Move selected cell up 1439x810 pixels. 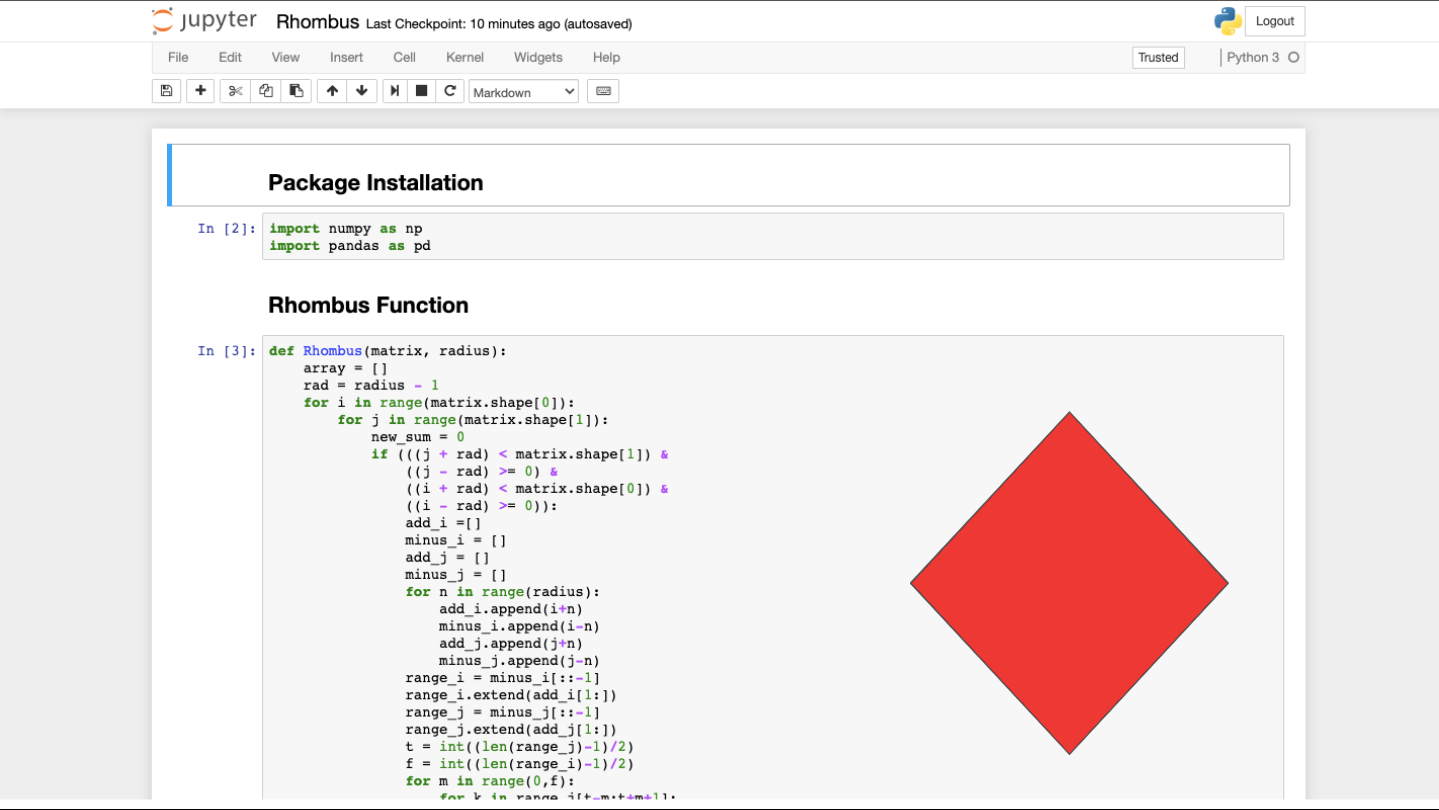tap(331, 91)
